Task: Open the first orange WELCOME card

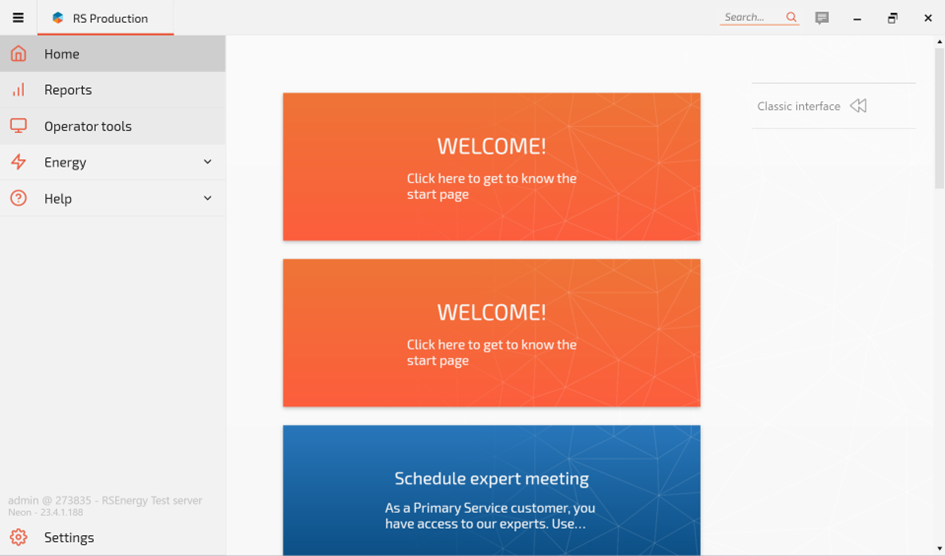Action: click(x=491, y=167)
